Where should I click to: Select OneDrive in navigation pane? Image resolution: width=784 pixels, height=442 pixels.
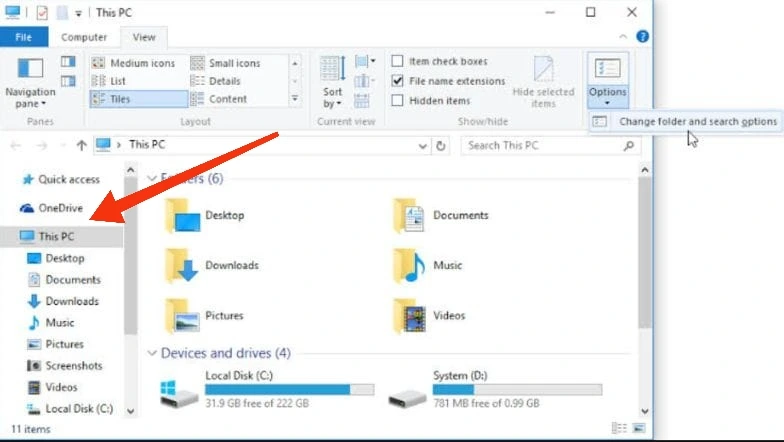click(52, 208)
